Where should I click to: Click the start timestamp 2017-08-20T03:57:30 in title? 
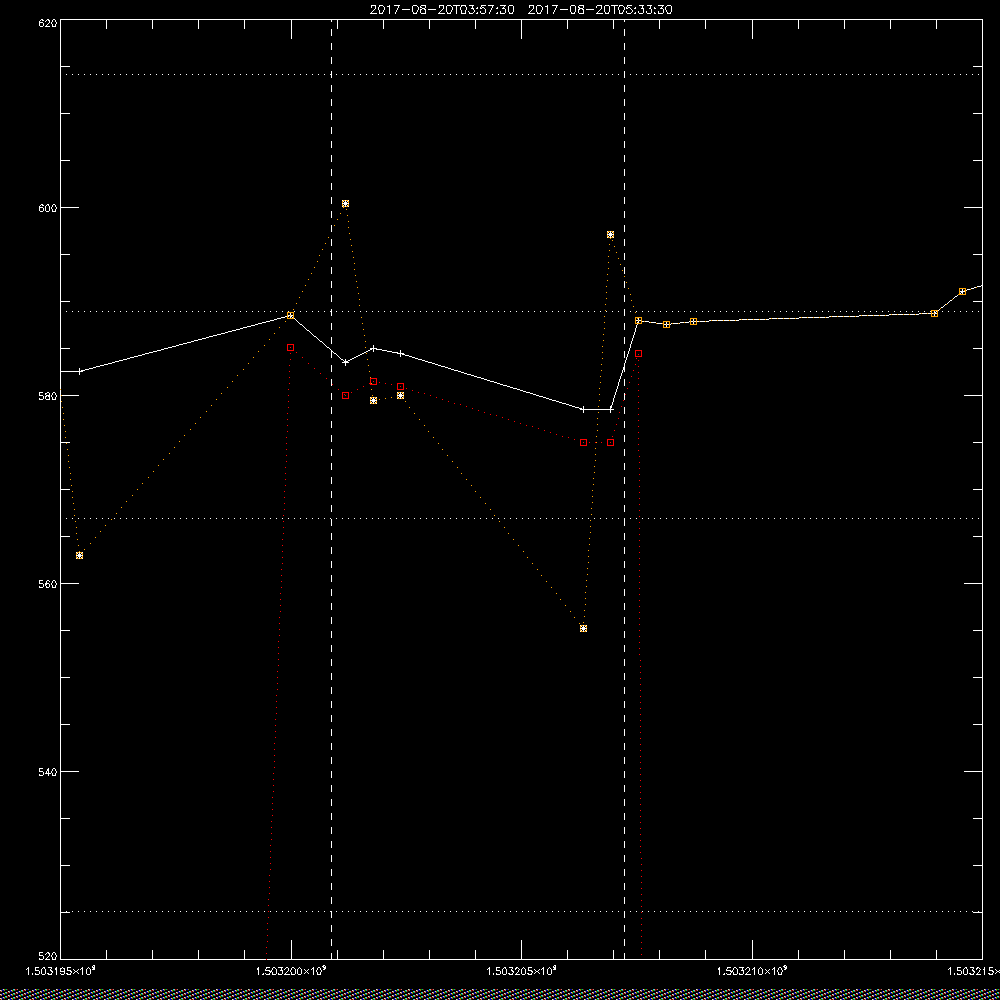tap(442, 10)
